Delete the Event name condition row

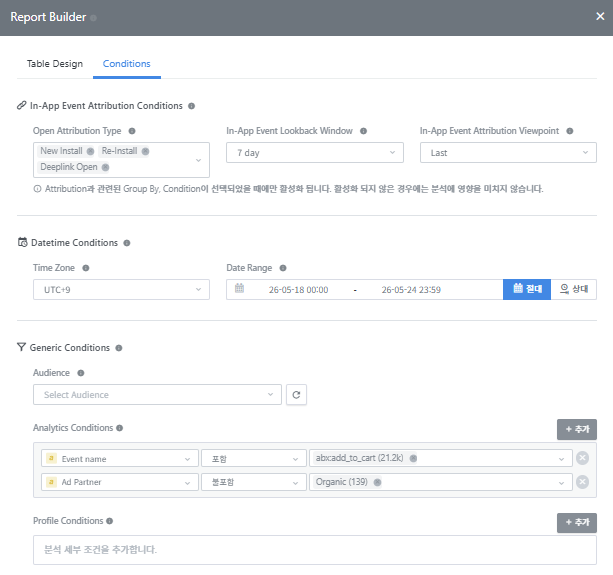point(583,458)
